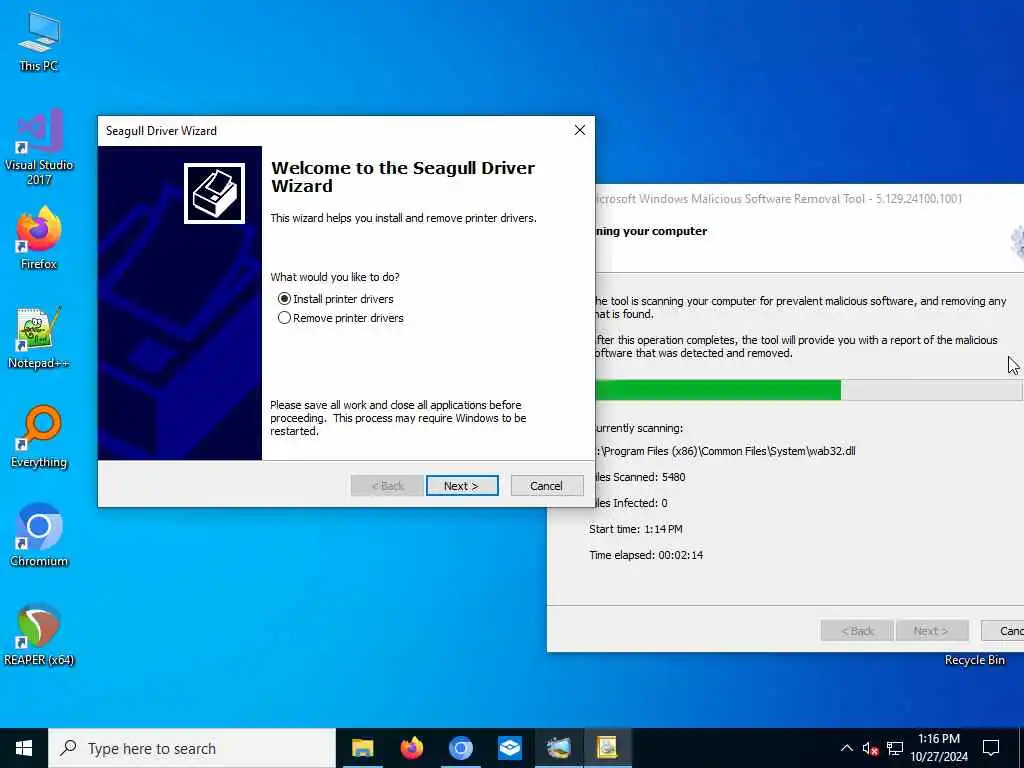Open File Explorer from taskbar
Image resolution: width=1024 pixels, height=768 pixels.
click(362, 748)
